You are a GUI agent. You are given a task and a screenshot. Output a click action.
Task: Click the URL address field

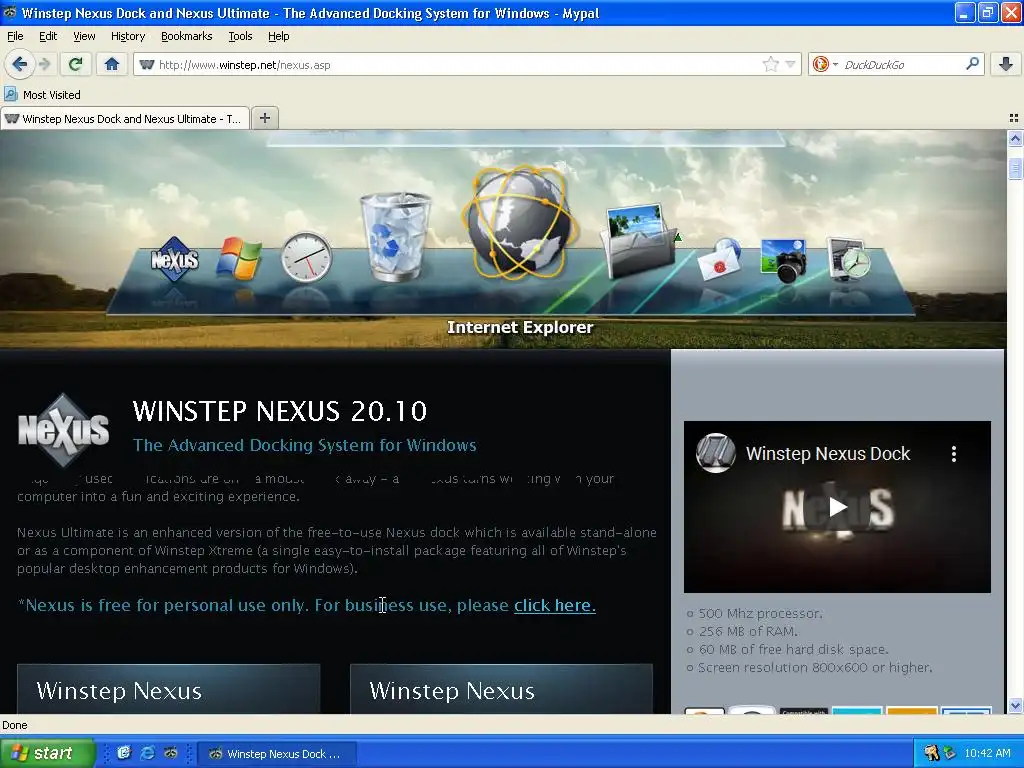457,65
